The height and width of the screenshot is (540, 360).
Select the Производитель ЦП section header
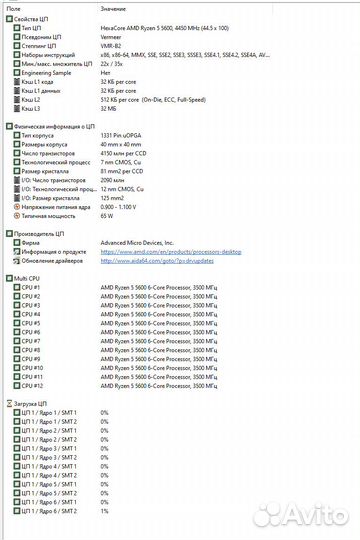[x=35, y=234]
